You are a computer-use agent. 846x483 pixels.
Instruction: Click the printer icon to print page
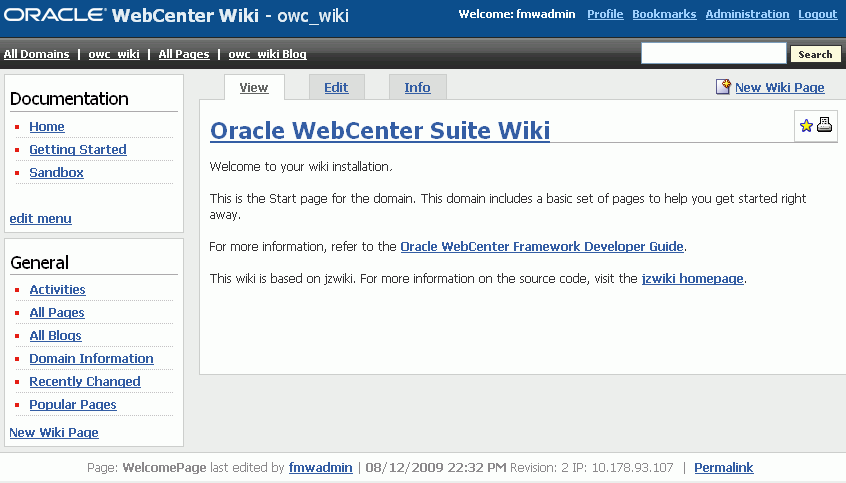pos(824,125)
